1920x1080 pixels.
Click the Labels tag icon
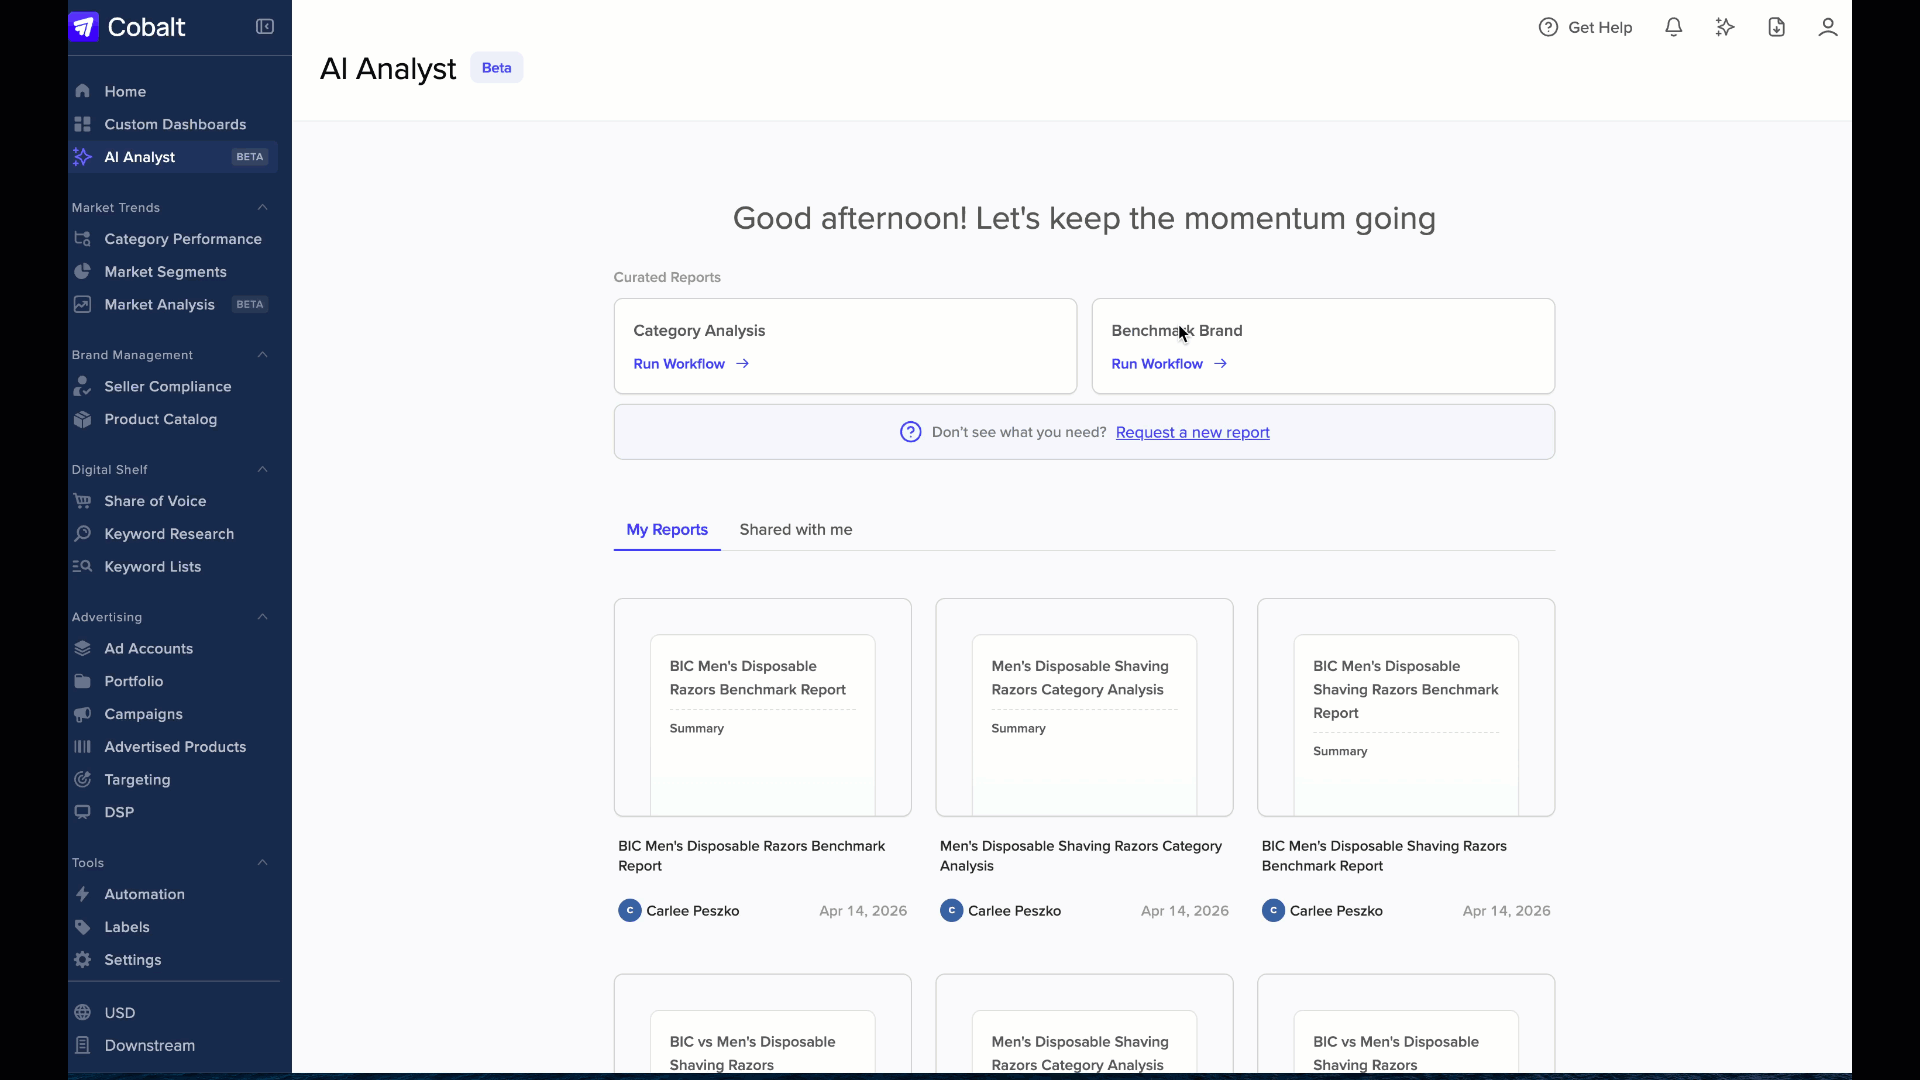pyautogui.click(x=83, y=927)
